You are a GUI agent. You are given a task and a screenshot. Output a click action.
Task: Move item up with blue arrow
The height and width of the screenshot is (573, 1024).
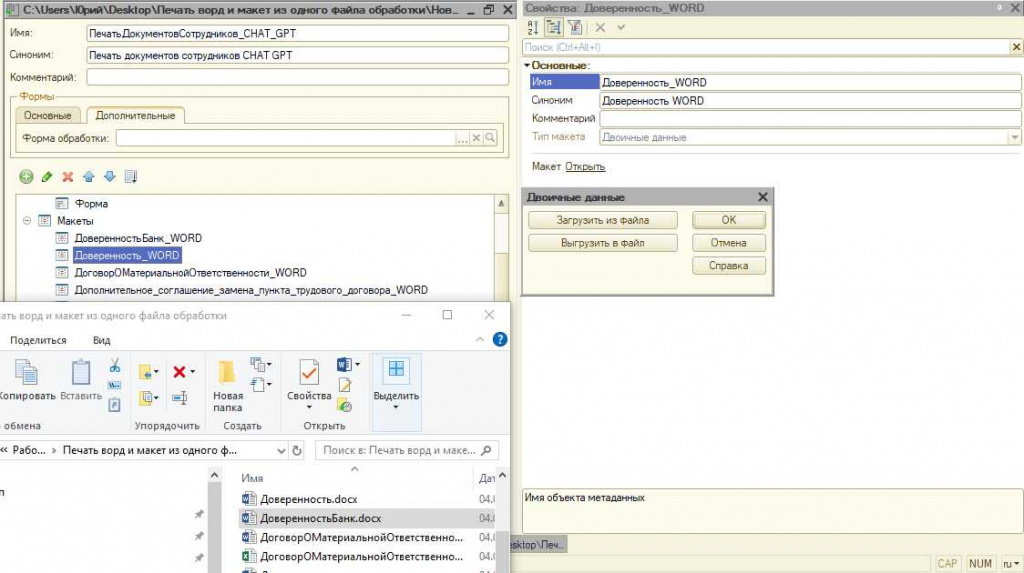[x=89, y=176]
